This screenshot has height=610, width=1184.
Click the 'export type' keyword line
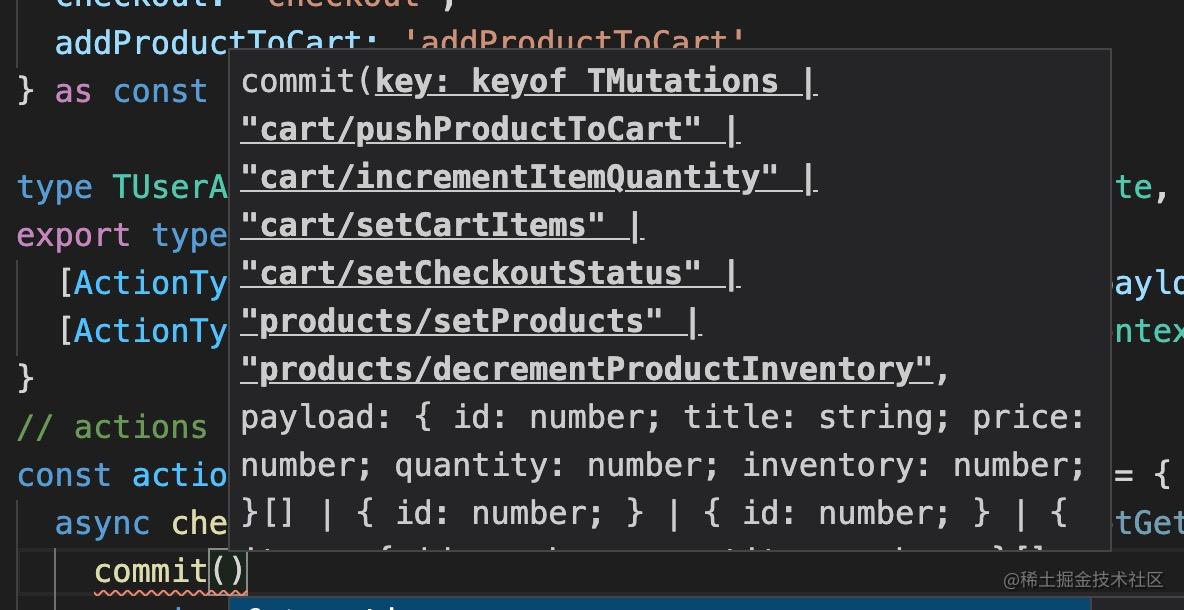click(123, 236)
